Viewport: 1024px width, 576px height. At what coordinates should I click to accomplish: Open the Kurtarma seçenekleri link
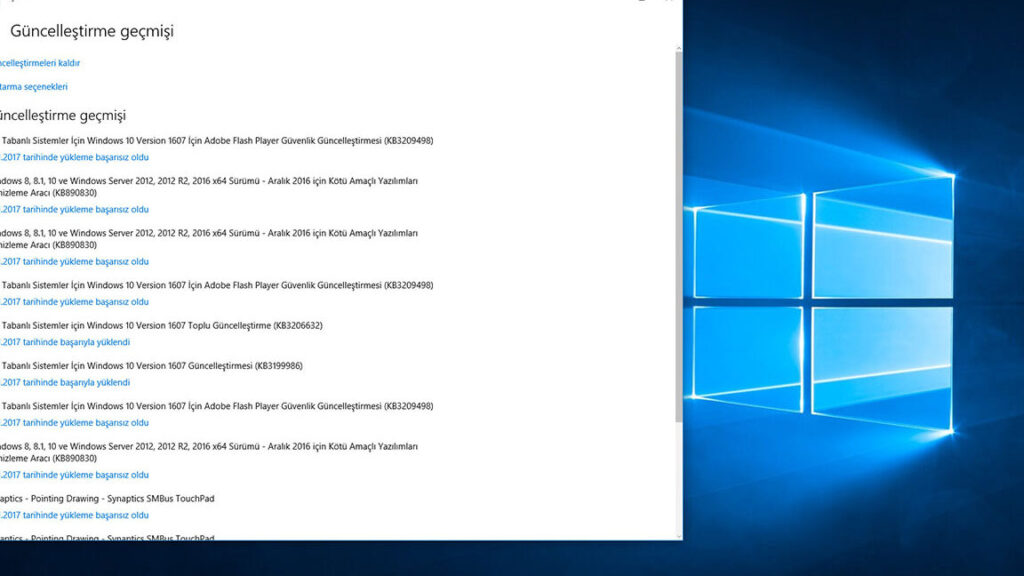tap(32, 86)
